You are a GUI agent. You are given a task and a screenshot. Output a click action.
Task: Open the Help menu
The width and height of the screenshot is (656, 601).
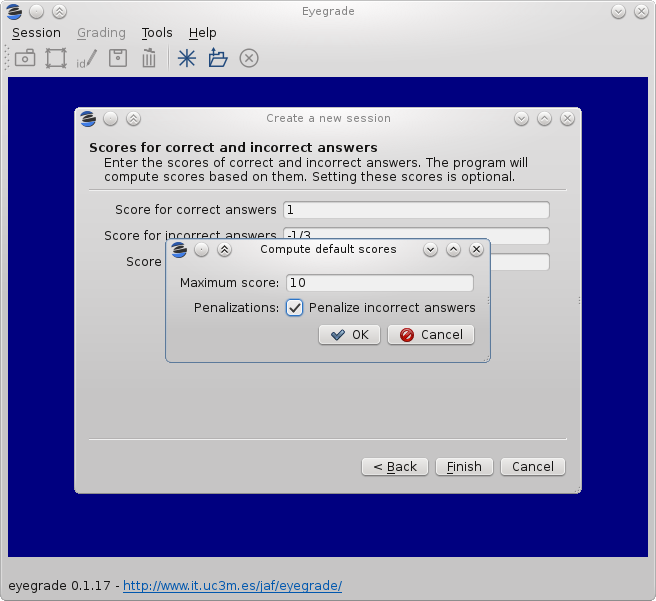point(202,33)
